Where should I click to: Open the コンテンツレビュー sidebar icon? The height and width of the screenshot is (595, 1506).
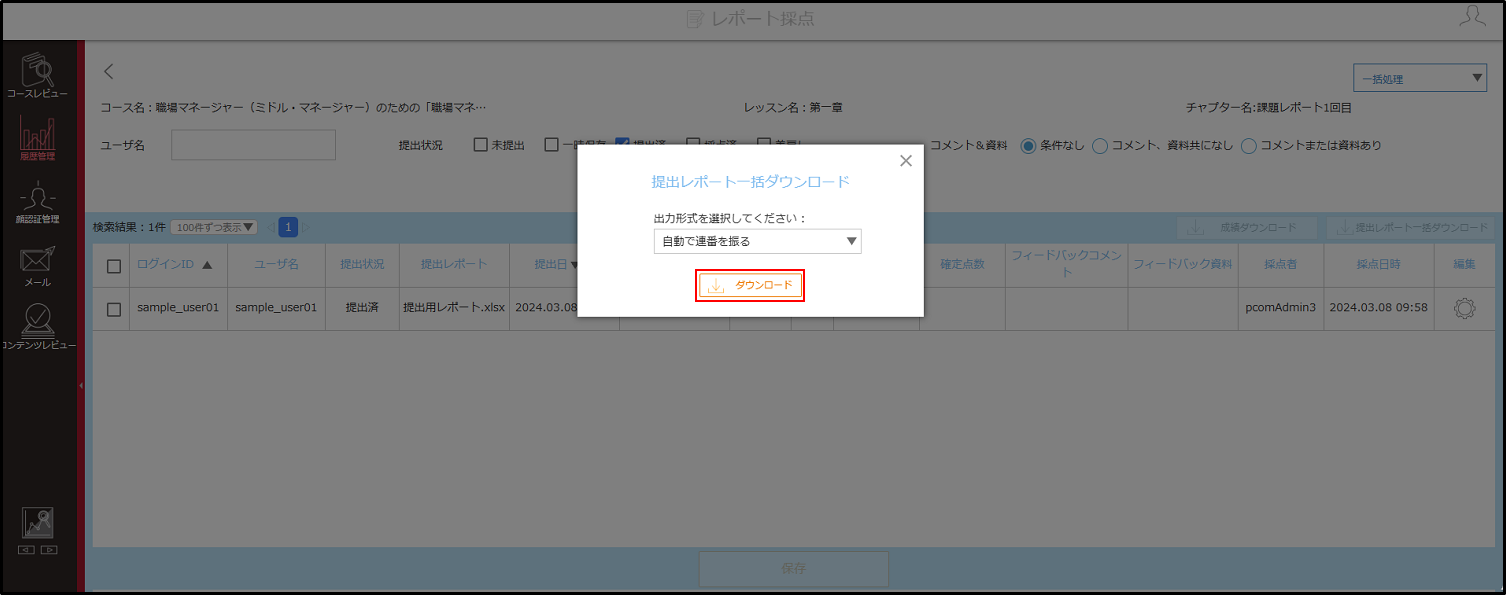[x=38, y=328]
